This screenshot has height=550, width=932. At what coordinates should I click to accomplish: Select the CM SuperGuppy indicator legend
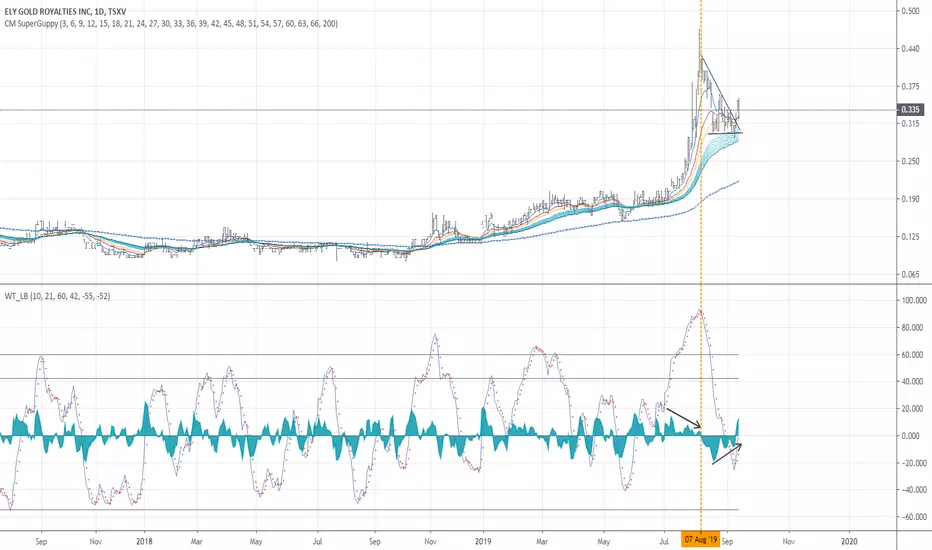pyautogui.click(x=171, y=24)
